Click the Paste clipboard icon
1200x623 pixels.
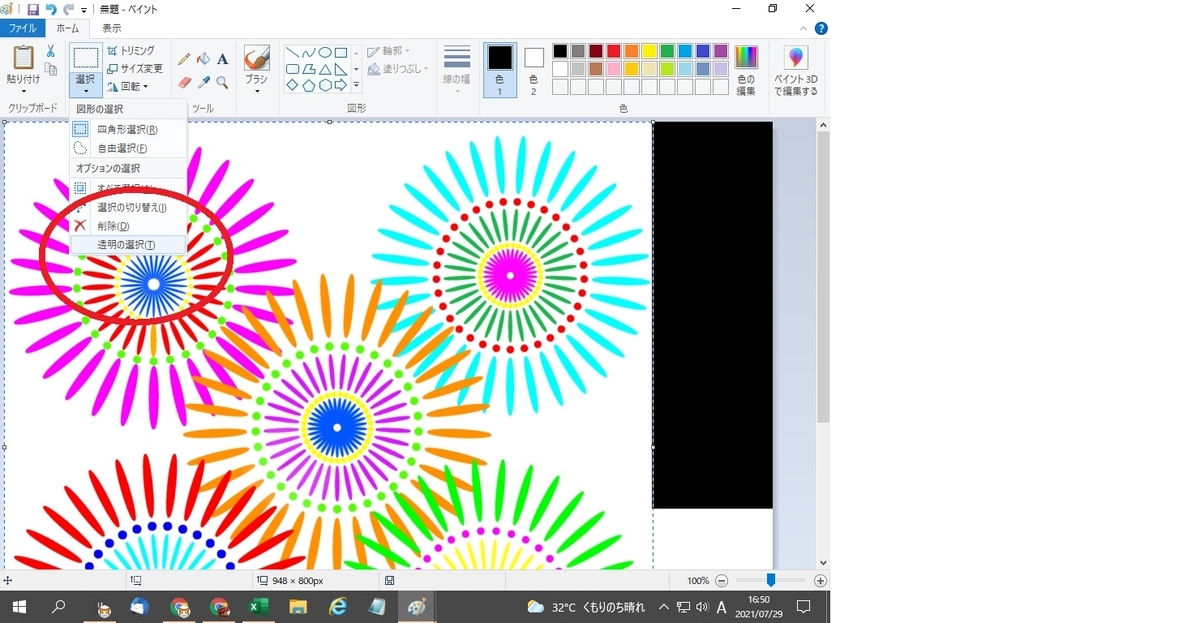[x=23, y=57]
